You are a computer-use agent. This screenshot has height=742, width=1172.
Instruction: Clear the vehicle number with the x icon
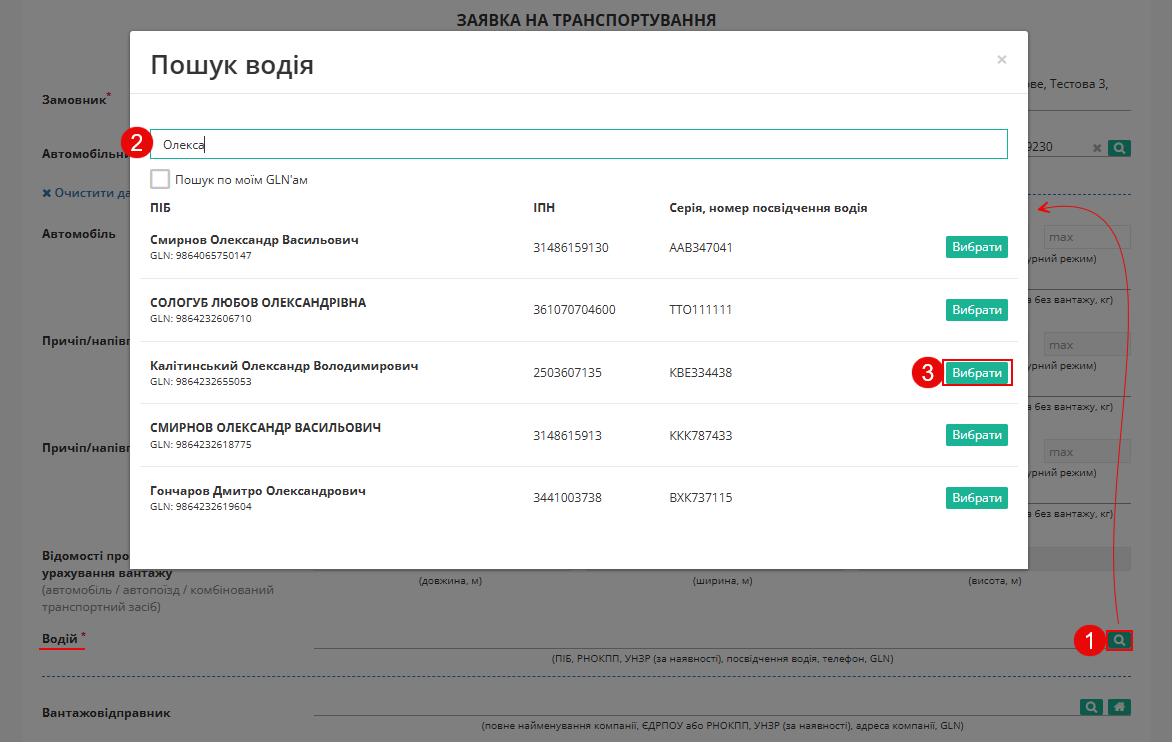[1097, 148]
